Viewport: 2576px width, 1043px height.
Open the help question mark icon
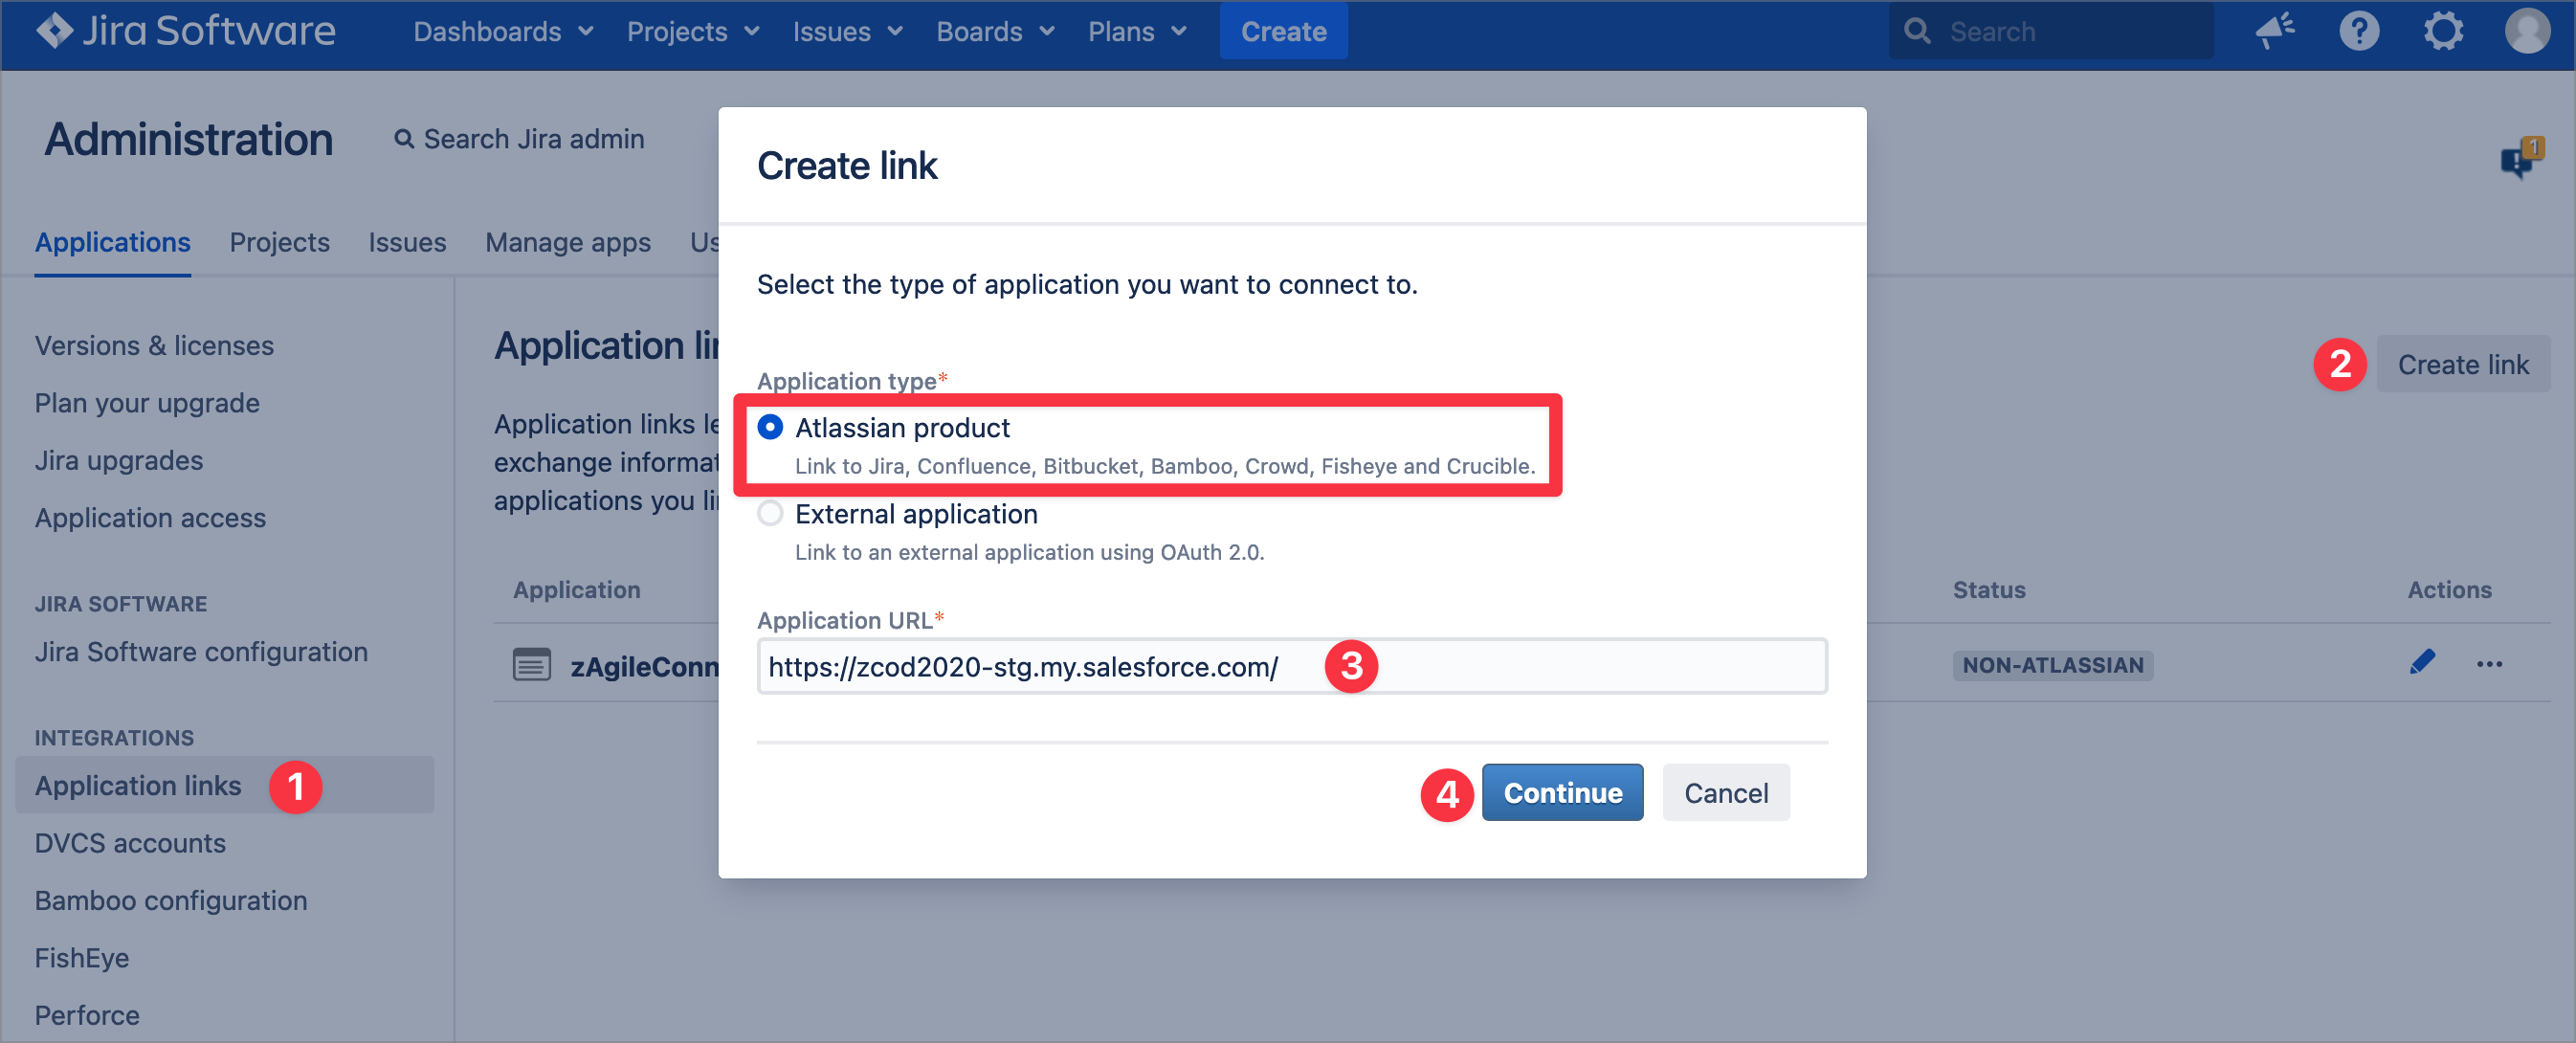2358,31
